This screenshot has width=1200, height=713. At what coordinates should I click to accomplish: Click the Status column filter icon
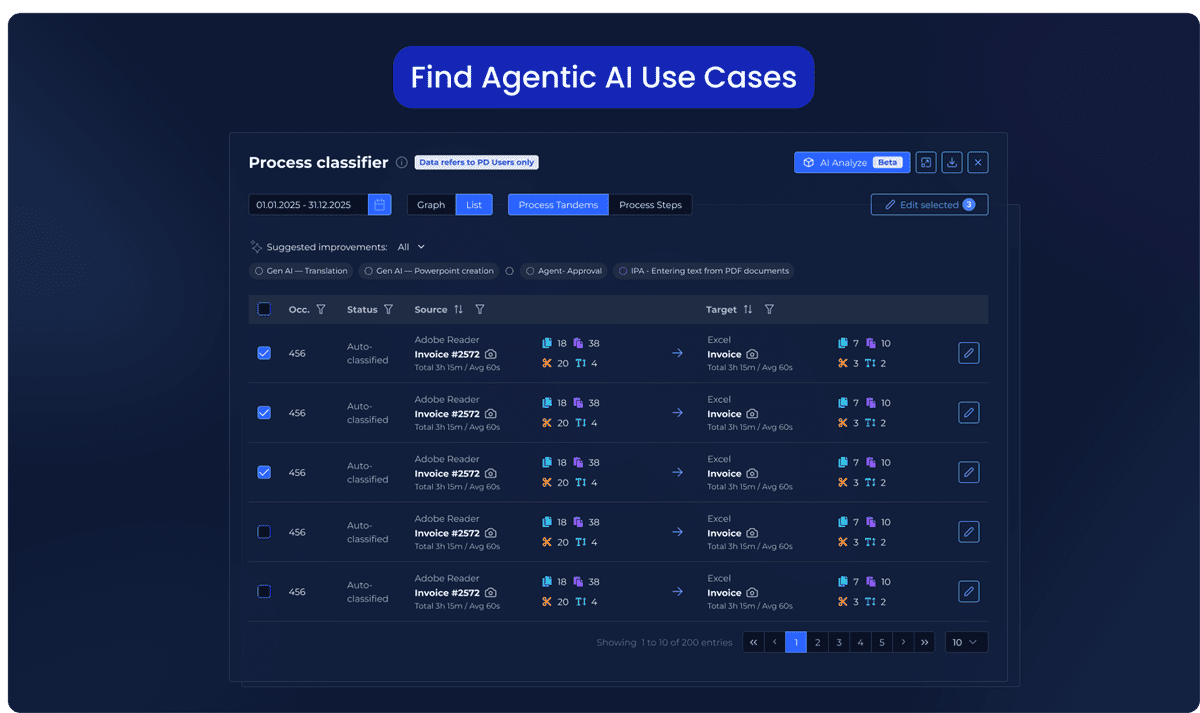tap(388, 310)
